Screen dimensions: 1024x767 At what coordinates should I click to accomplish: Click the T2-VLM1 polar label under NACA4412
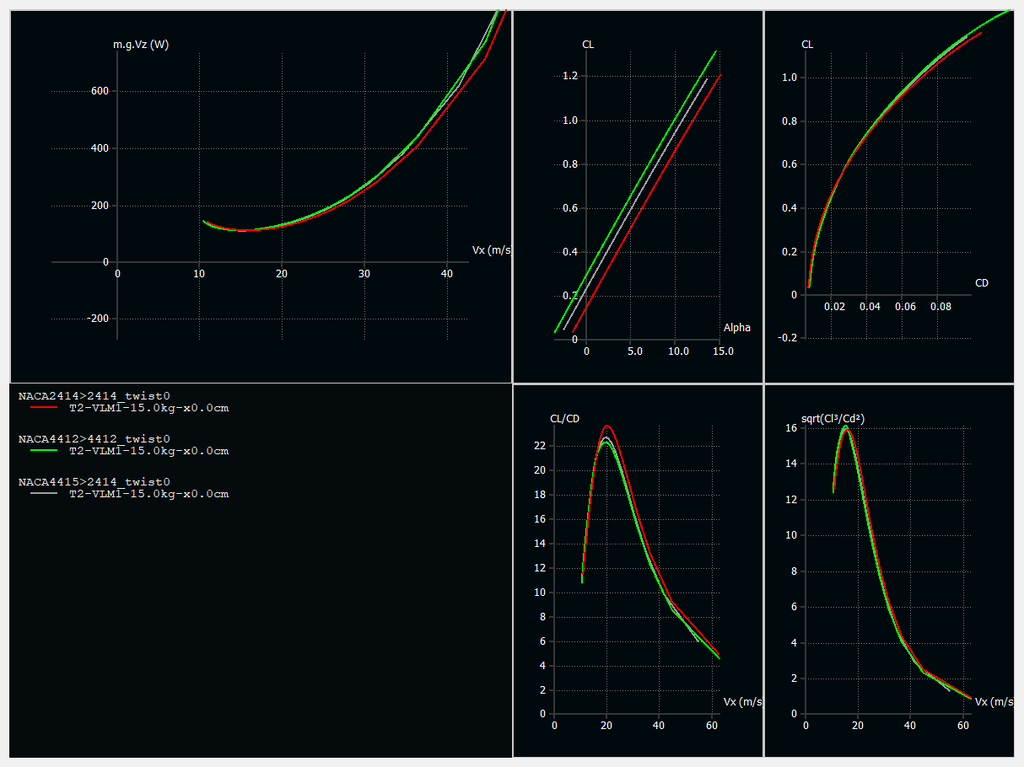coord(148,451)
